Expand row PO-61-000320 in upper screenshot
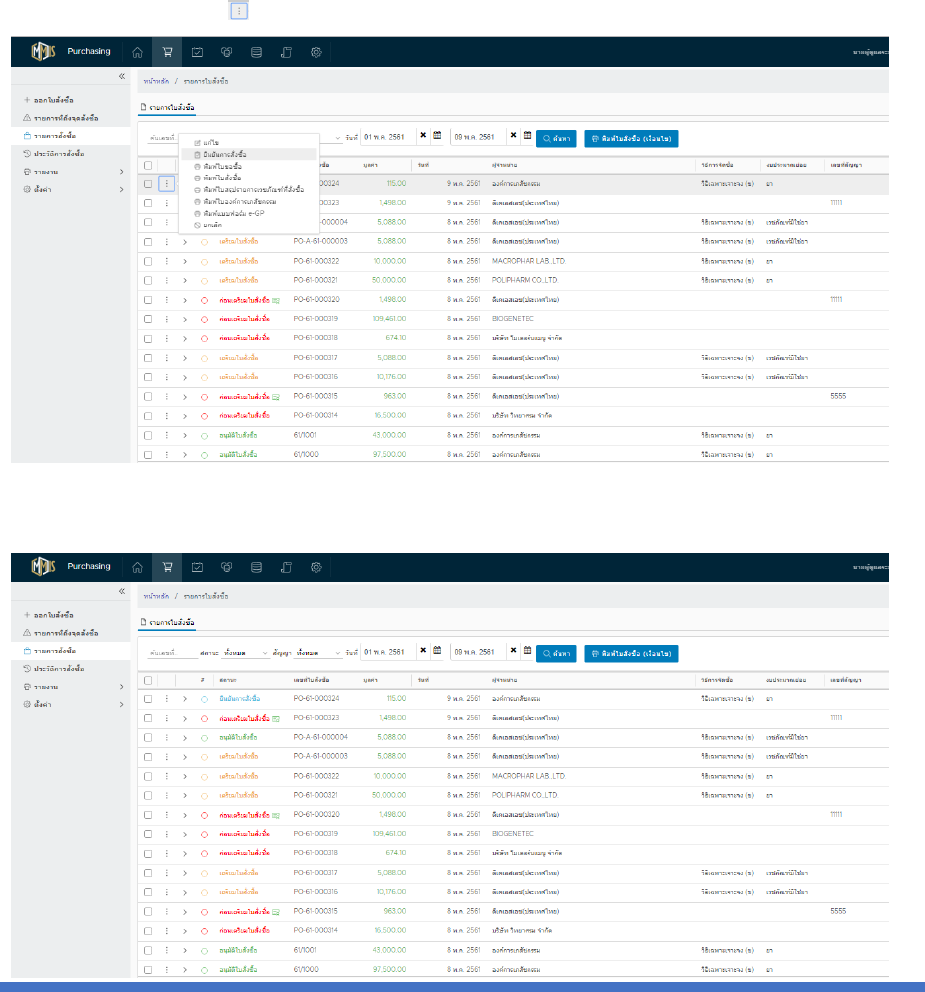The image size is (925, 992). (x=185, y=301)
